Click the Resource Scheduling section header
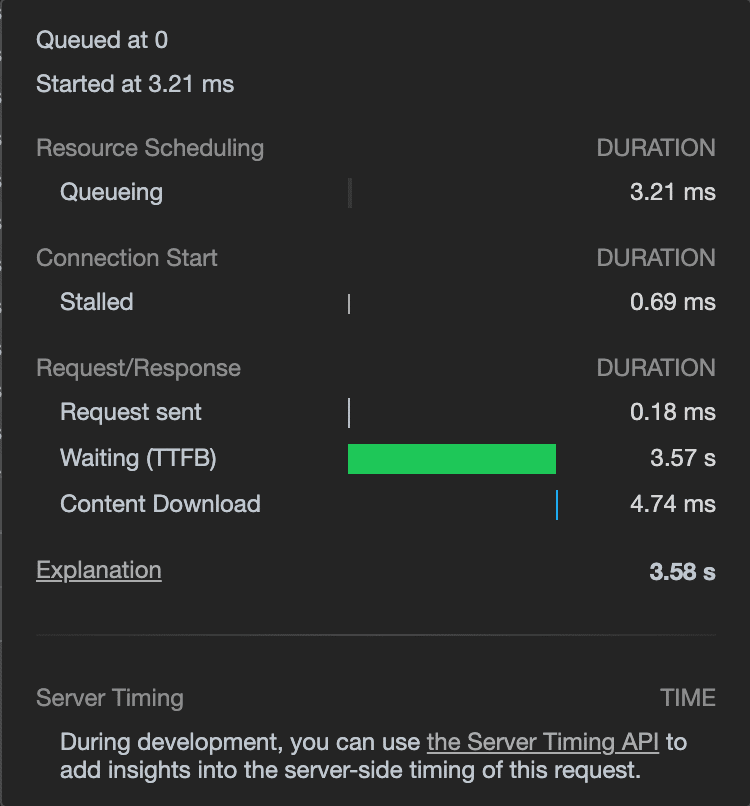 click(150, 148)
